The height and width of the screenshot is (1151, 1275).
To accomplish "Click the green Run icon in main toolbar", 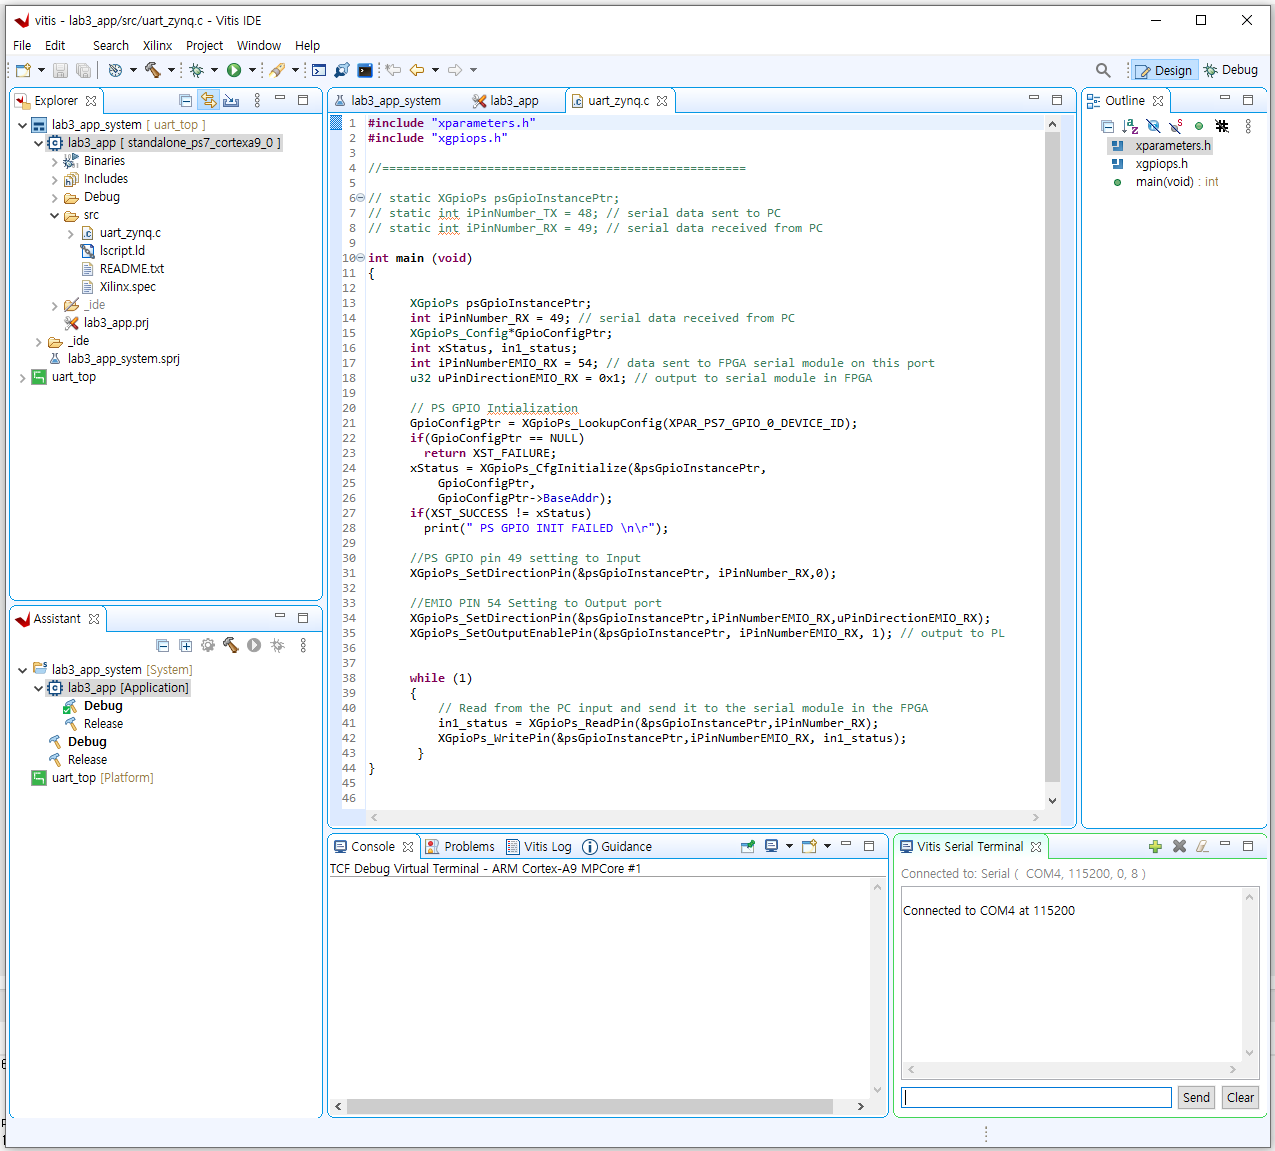I will click(x=234, y=70).
